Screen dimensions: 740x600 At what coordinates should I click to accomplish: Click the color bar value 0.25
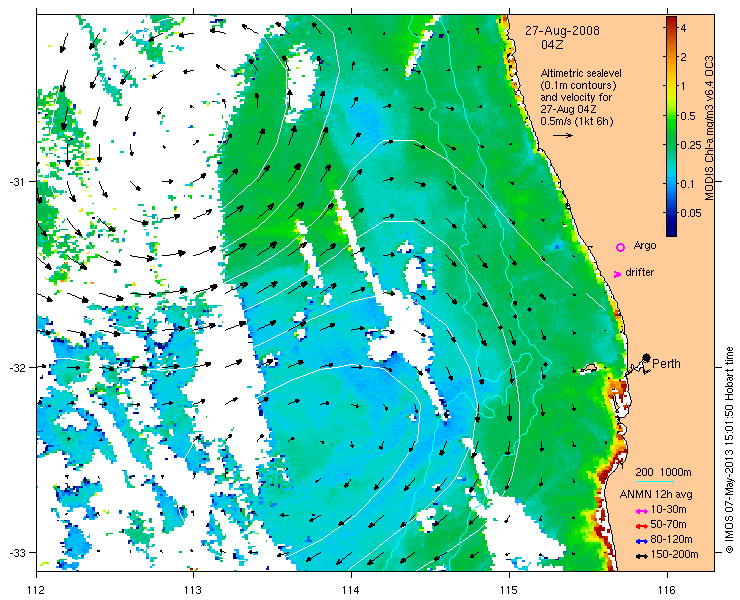tap(690, 145)
